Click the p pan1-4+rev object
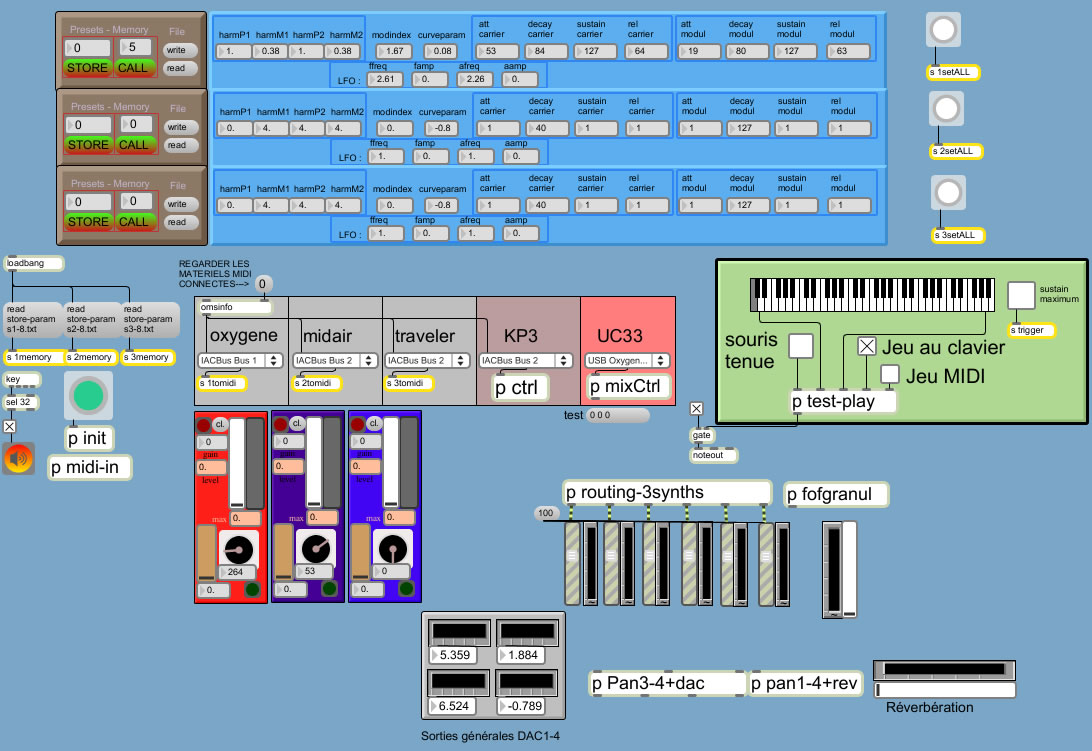Image resolution: width=1092 pixels, height=751 pixels. pyautogui.click(x=805, y=683)
